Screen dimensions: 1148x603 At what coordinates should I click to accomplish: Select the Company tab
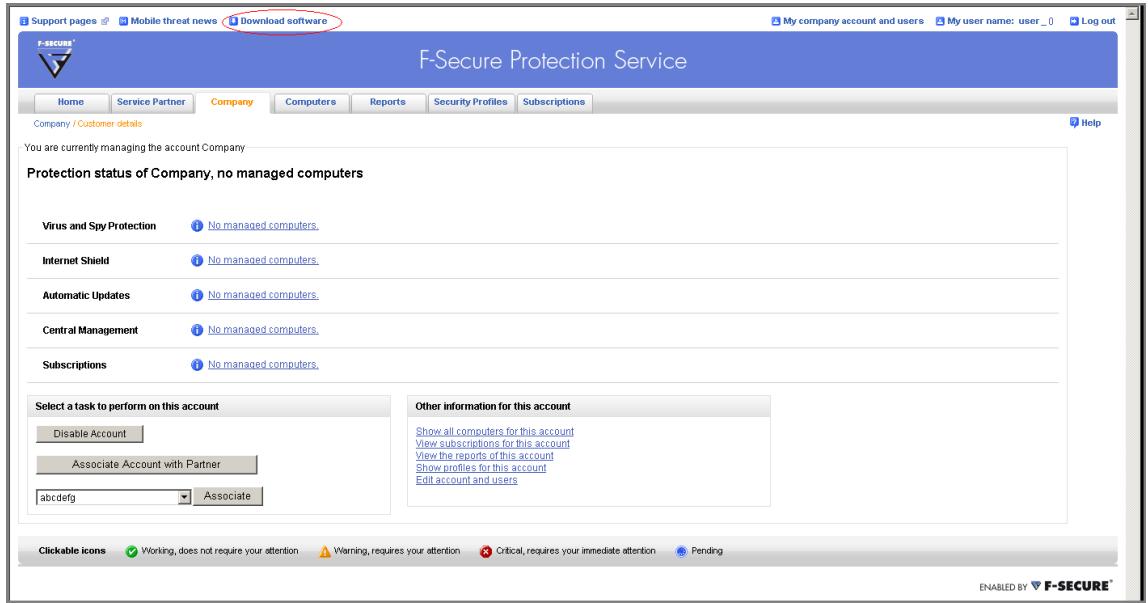point(232,102)
